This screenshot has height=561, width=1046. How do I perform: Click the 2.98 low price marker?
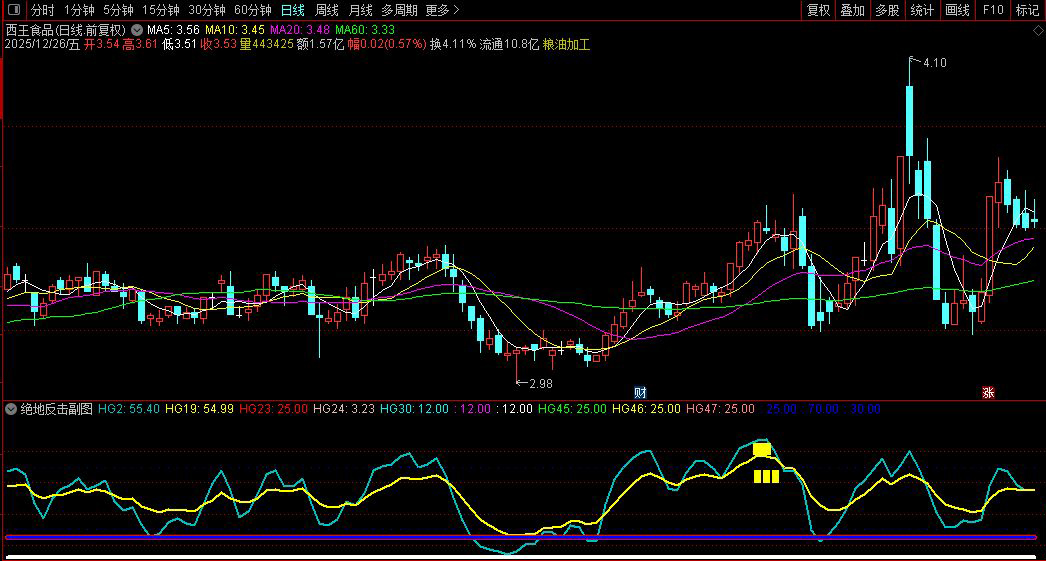click(x=540, y=384)
